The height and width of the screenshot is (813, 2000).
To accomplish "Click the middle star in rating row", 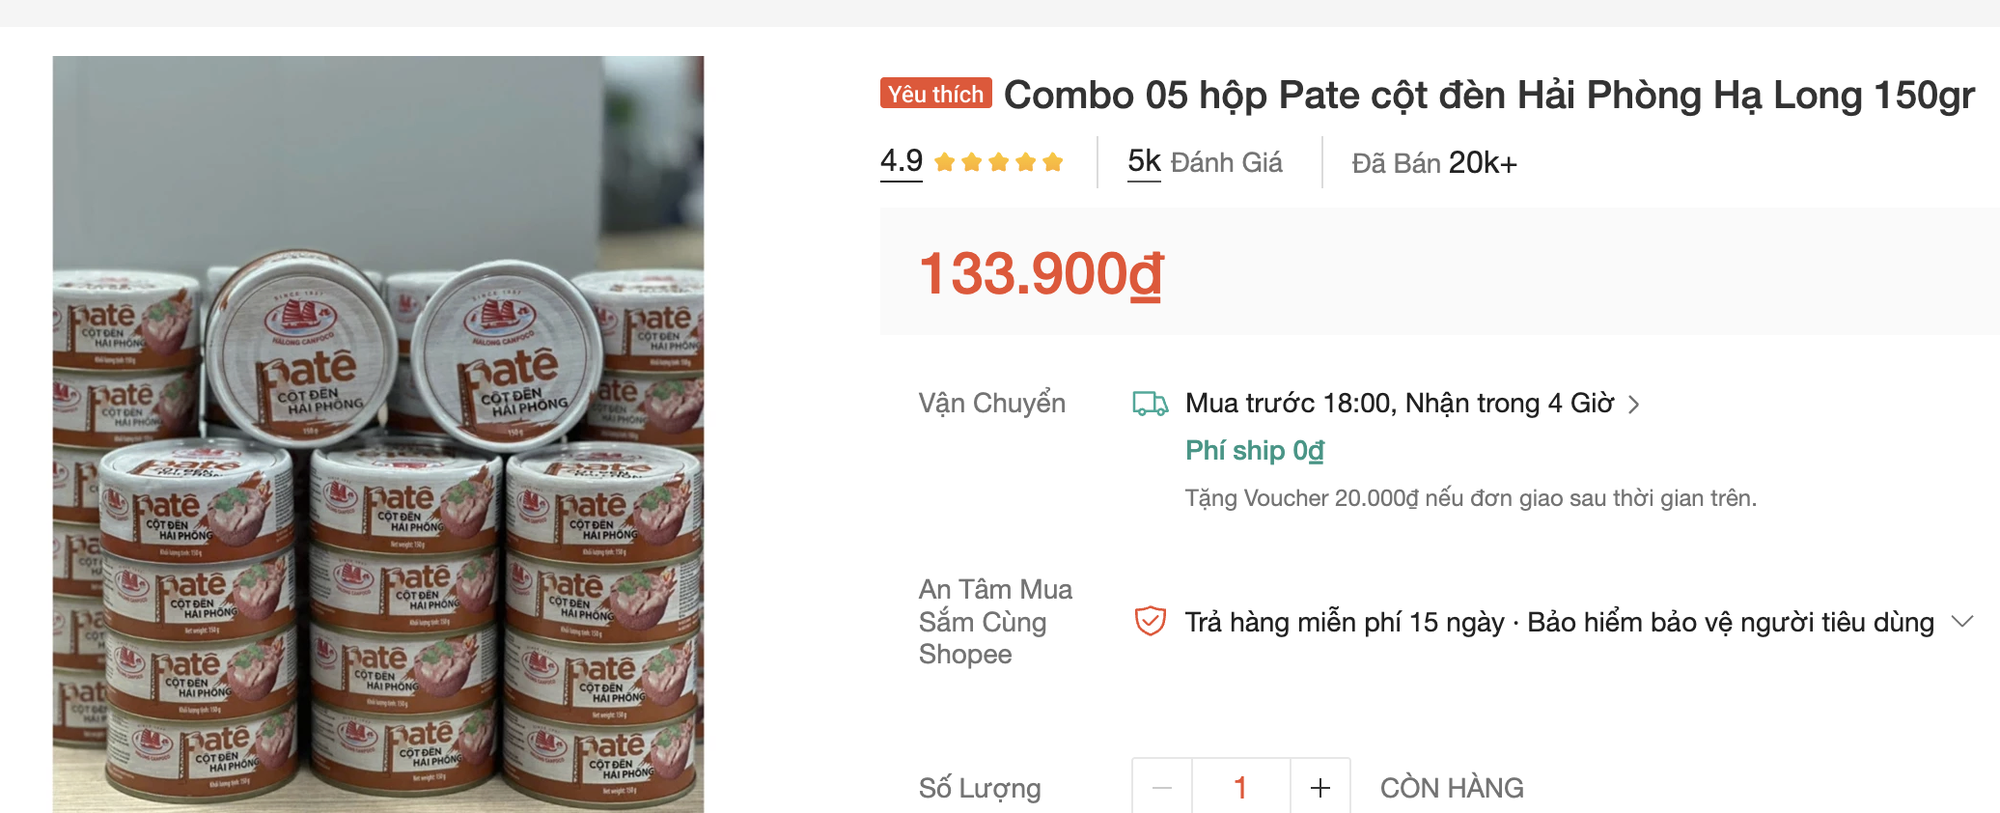I will pyautogui.click(x=997, y=161).
